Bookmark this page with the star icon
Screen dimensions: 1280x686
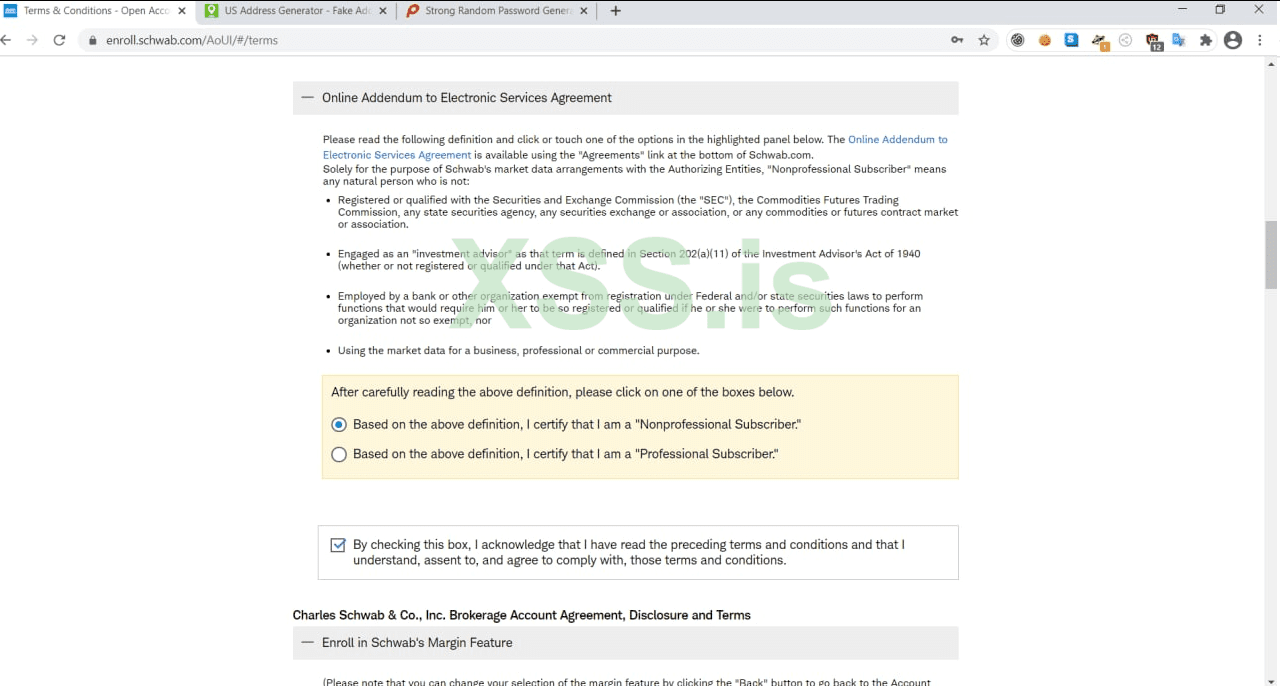pos(984,40)
